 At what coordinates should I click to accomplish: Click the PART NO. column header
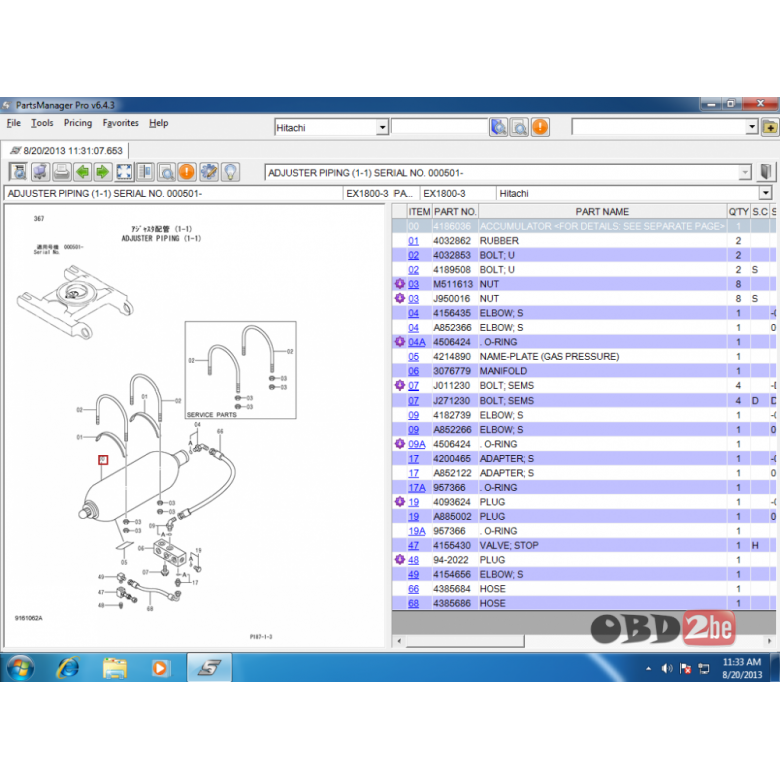pyautogui.click(x=455, y=211)
